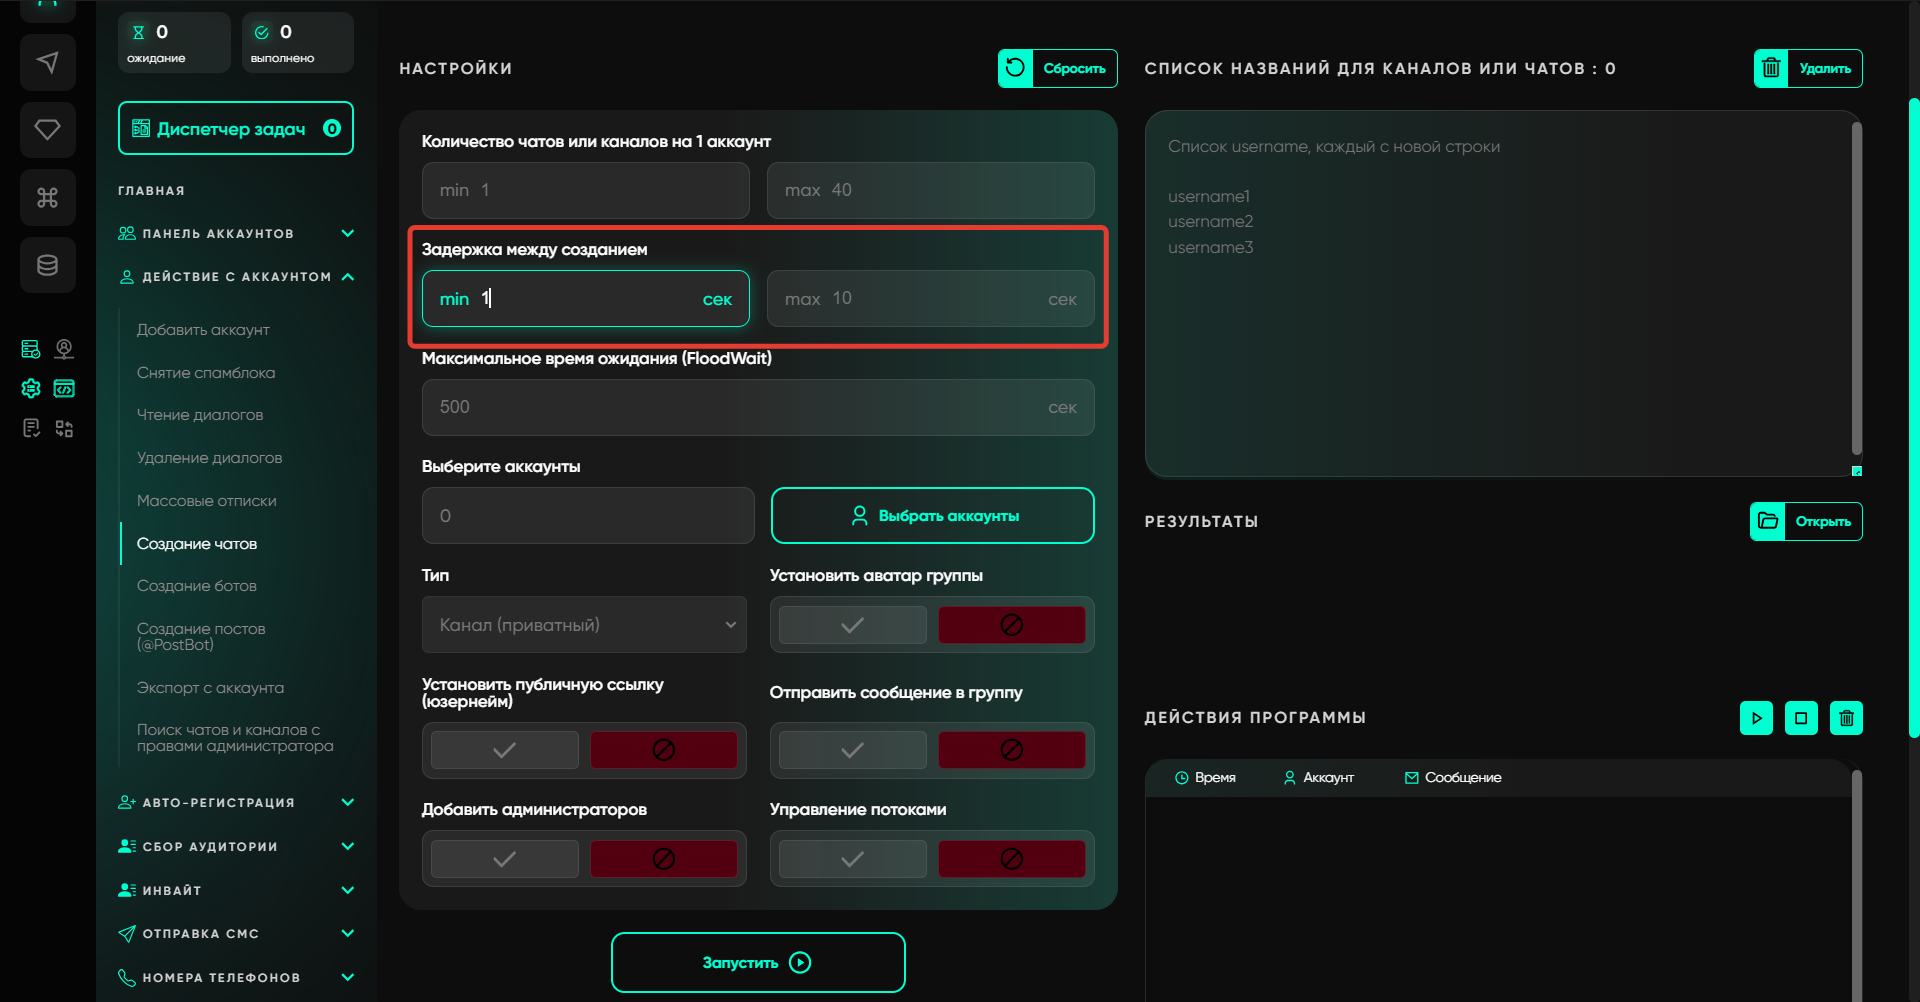The width and height of the screenshot is (1920, 1002).
Task: Click the diamond icon in left sidebar
Action: coord(47,130)
